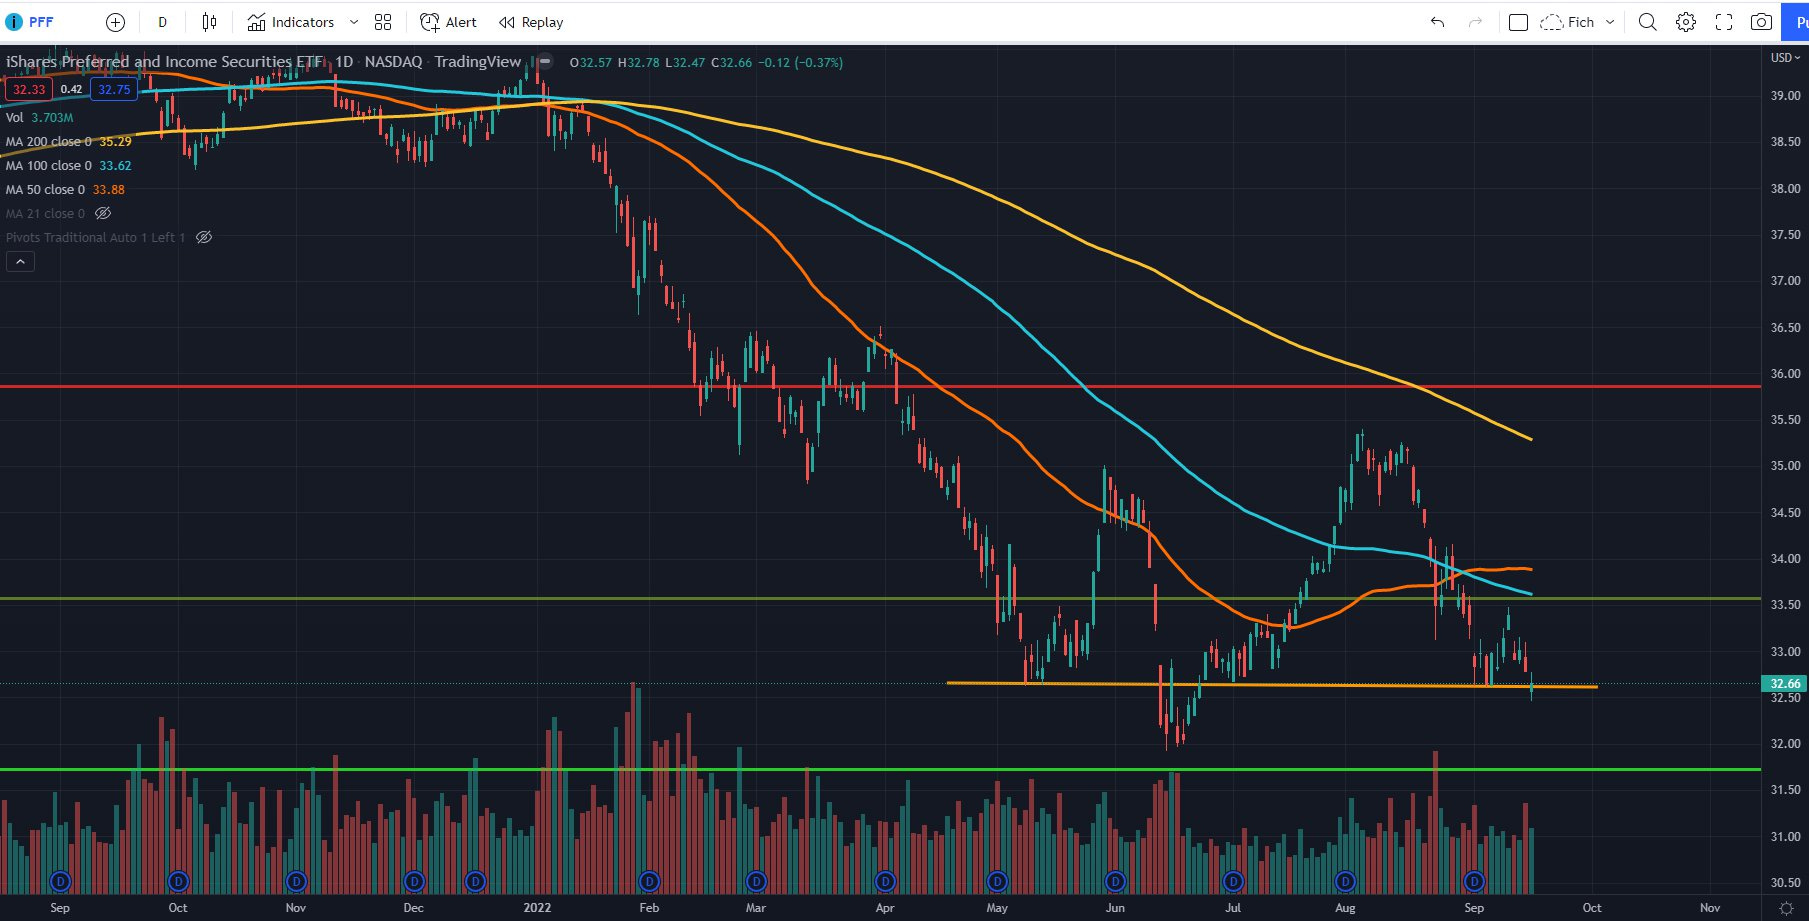The image size is (1809, 921).
Task: Select the MA 50 close indicator legend
Action: [65, 190]
